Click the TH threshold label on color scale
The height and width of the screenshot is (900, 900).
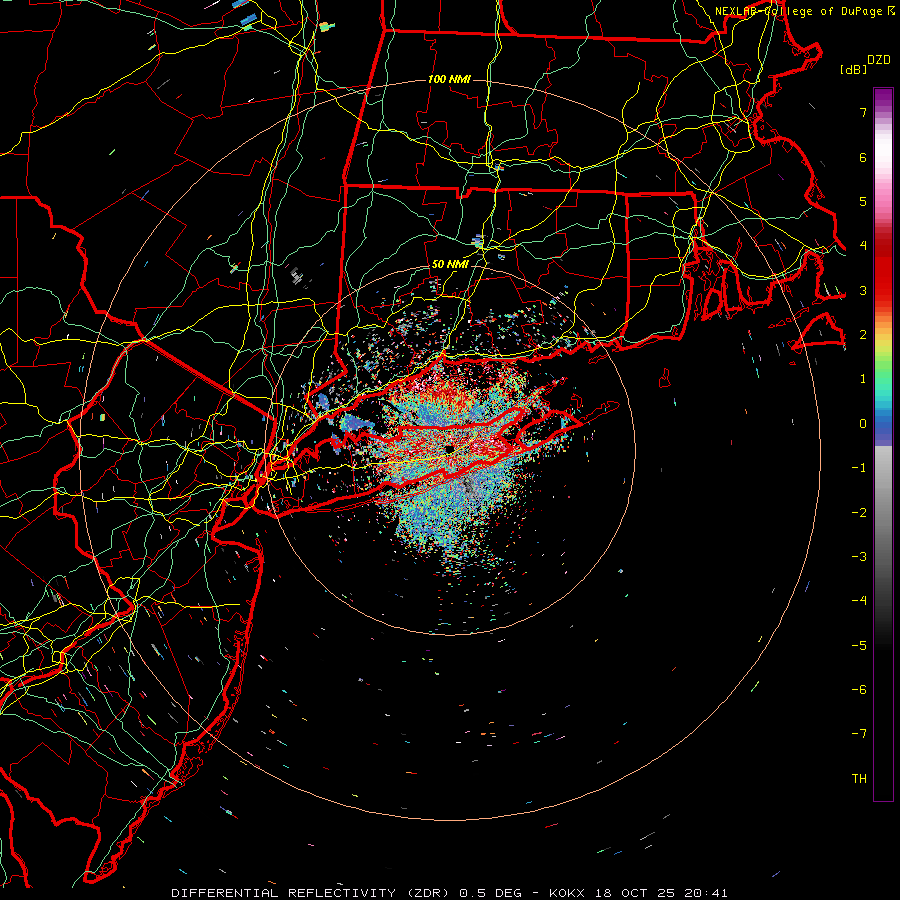859,779
